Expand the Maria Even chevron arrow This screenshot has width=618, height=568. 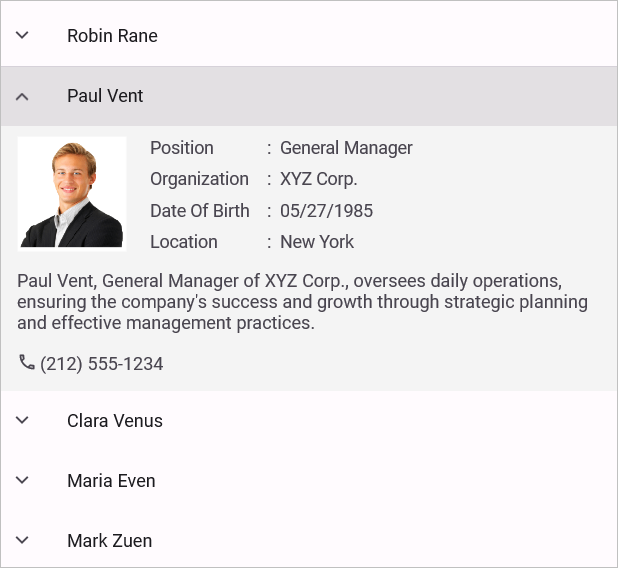click(x=22, y=480)
